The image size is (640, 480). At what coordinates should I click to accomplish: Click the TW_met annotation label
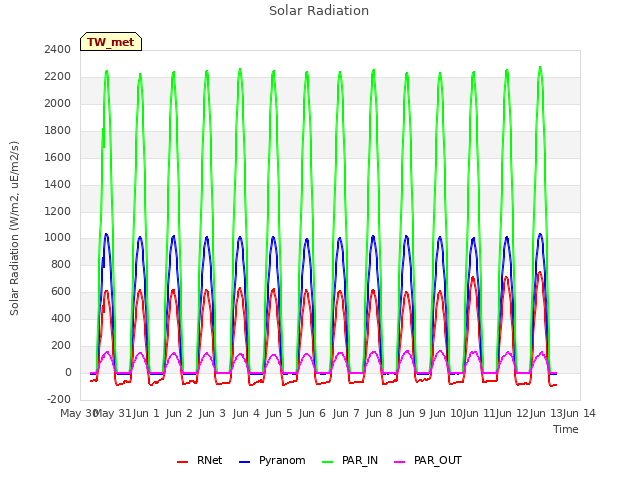click(x=111, y=42)
